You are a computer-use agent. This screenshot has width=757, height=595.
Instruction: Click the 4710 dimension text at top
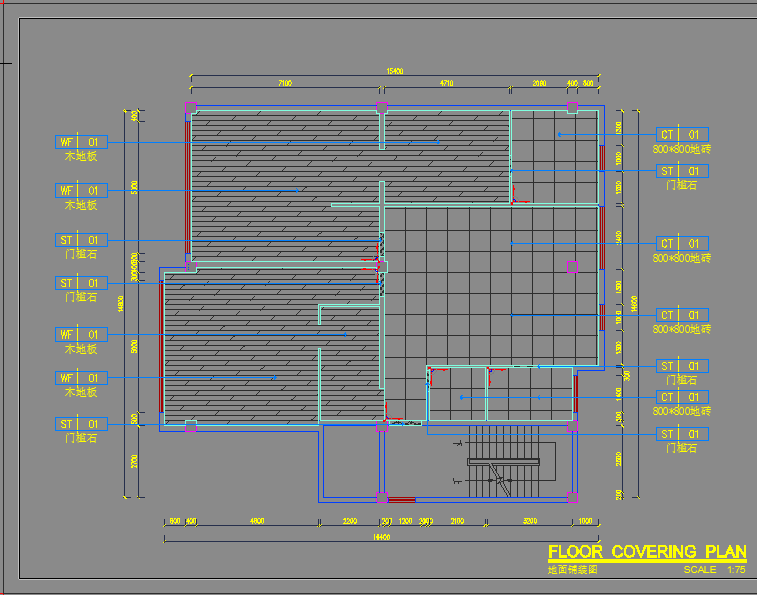point(447,84)
